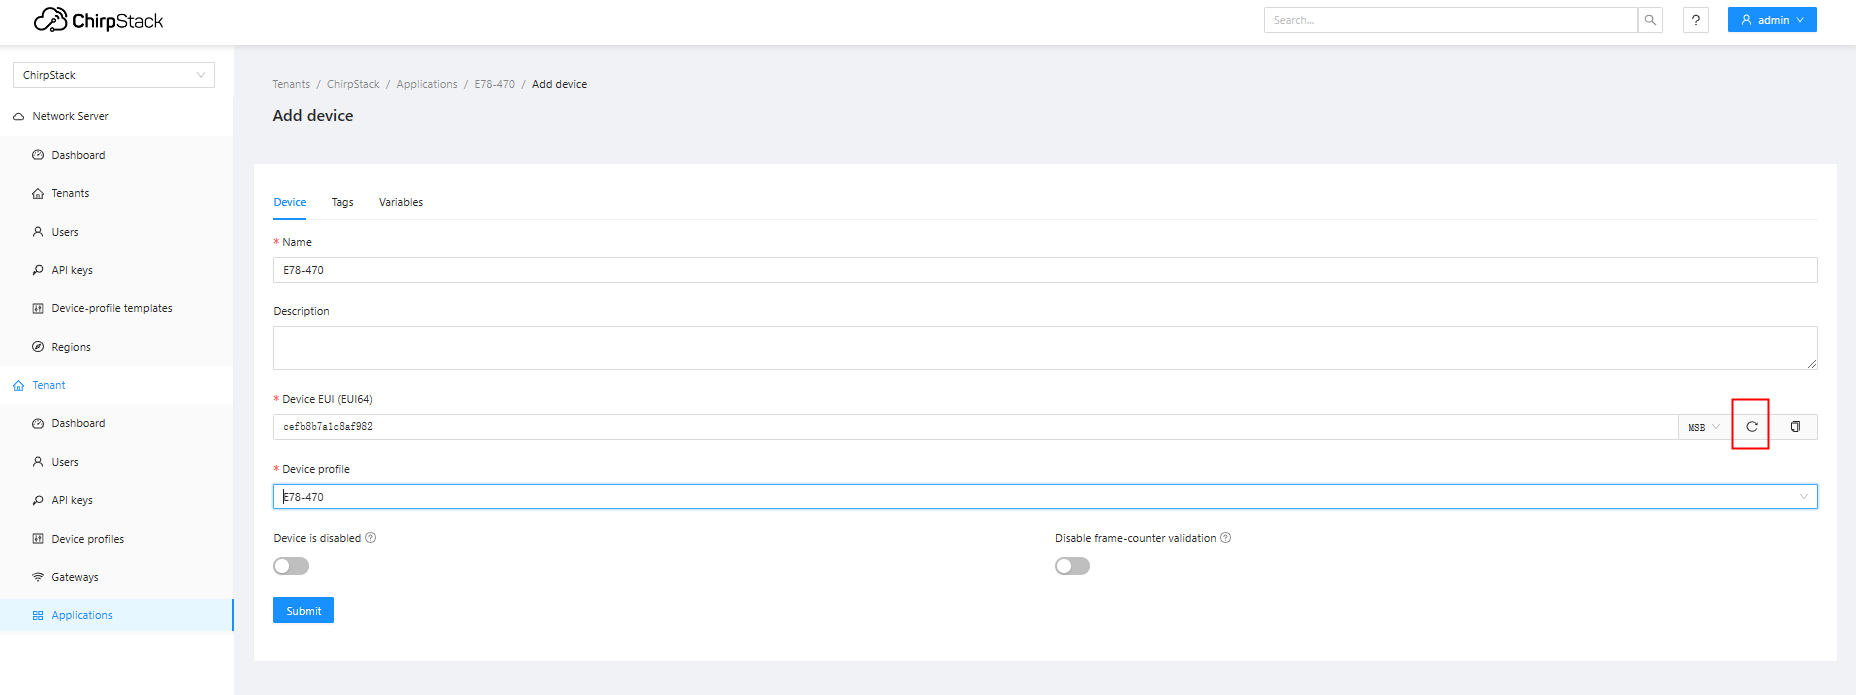The height and width of the screenshot is (695, 1856).
Task: Switch to the Tags tab
Action: [342, 202]
